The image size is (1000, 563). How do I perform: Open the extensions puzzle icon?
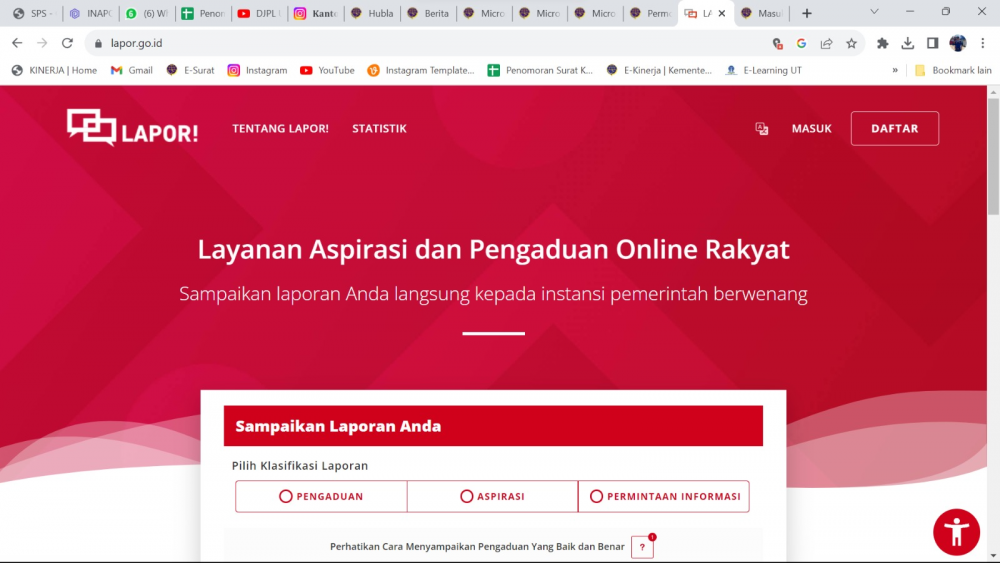click(x=883, y=43)
